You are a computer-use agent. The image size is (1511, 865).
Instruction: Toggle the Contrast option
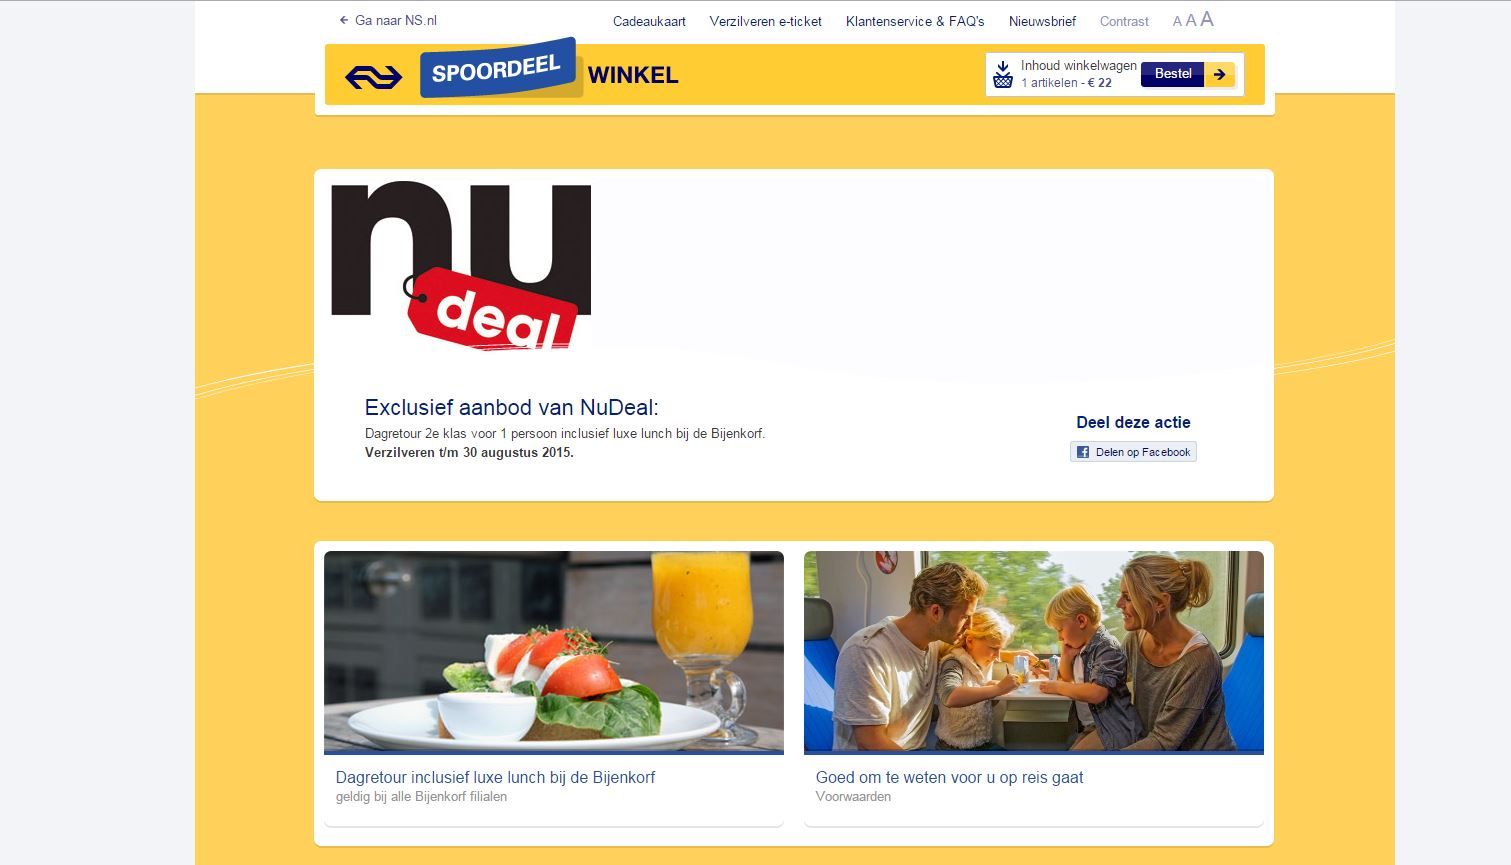1124,21
